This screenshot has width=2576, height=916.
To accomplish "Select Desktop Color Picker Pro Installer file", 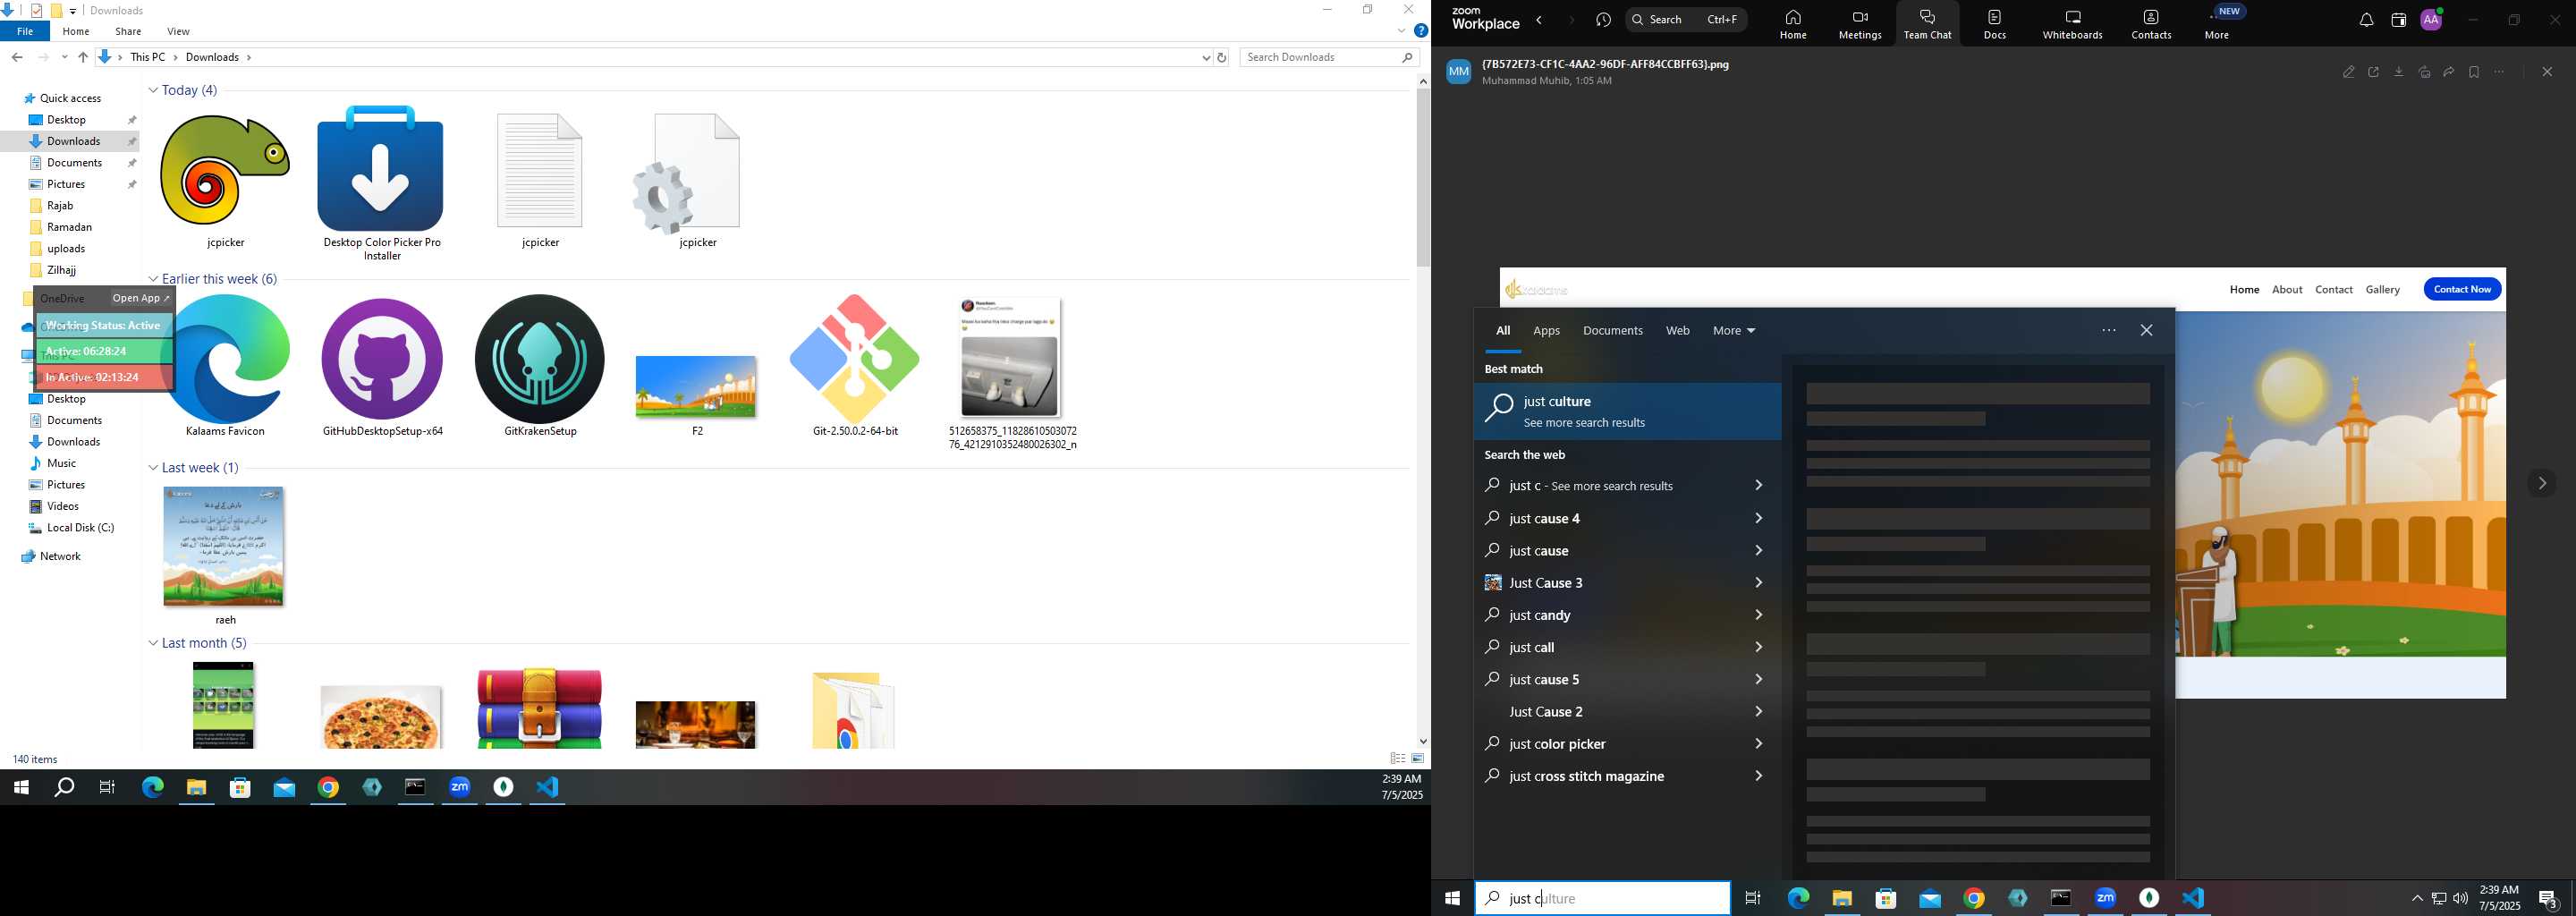I will tap(381, 185).
